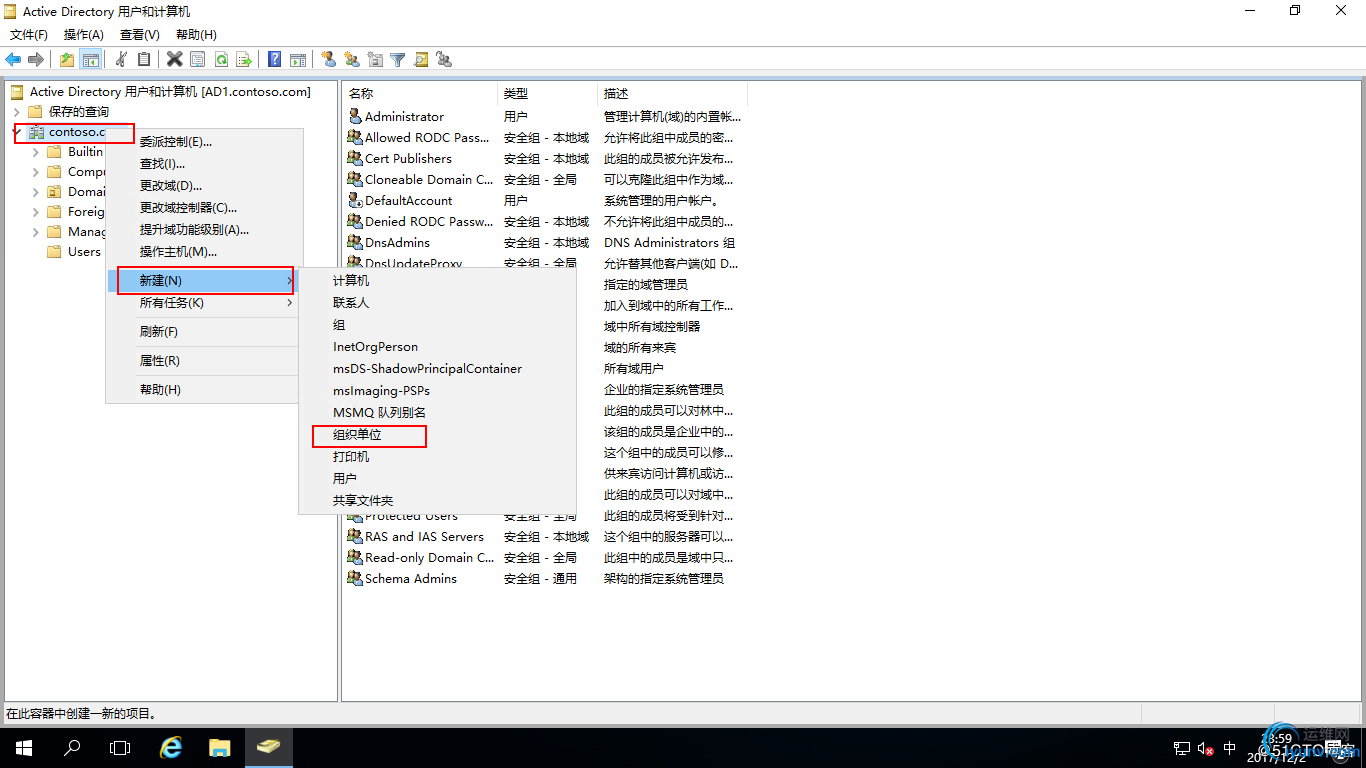Choose 委派控制(E)... in the context menu

[x=203, y=141]
